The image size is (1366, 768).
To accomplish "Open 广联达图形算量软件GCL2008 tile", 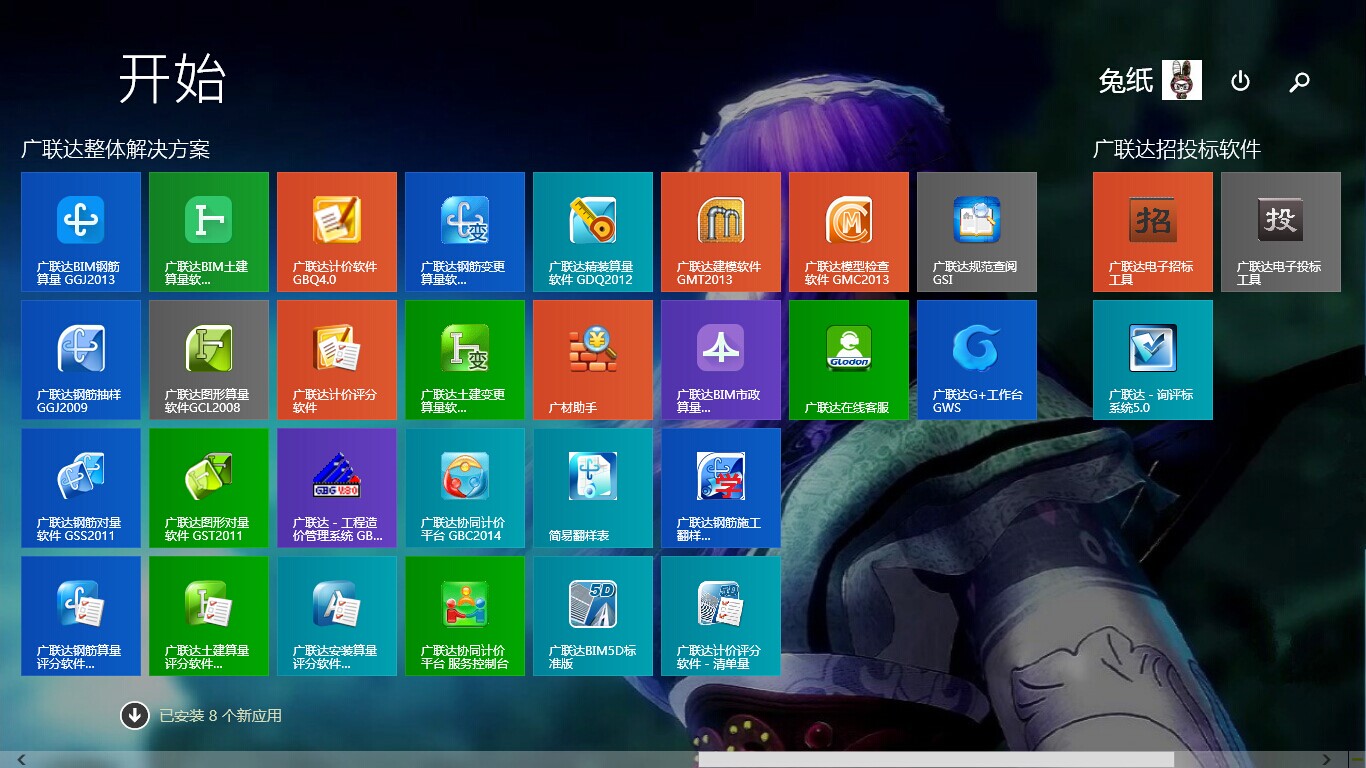I will click(x=209, y=360).
